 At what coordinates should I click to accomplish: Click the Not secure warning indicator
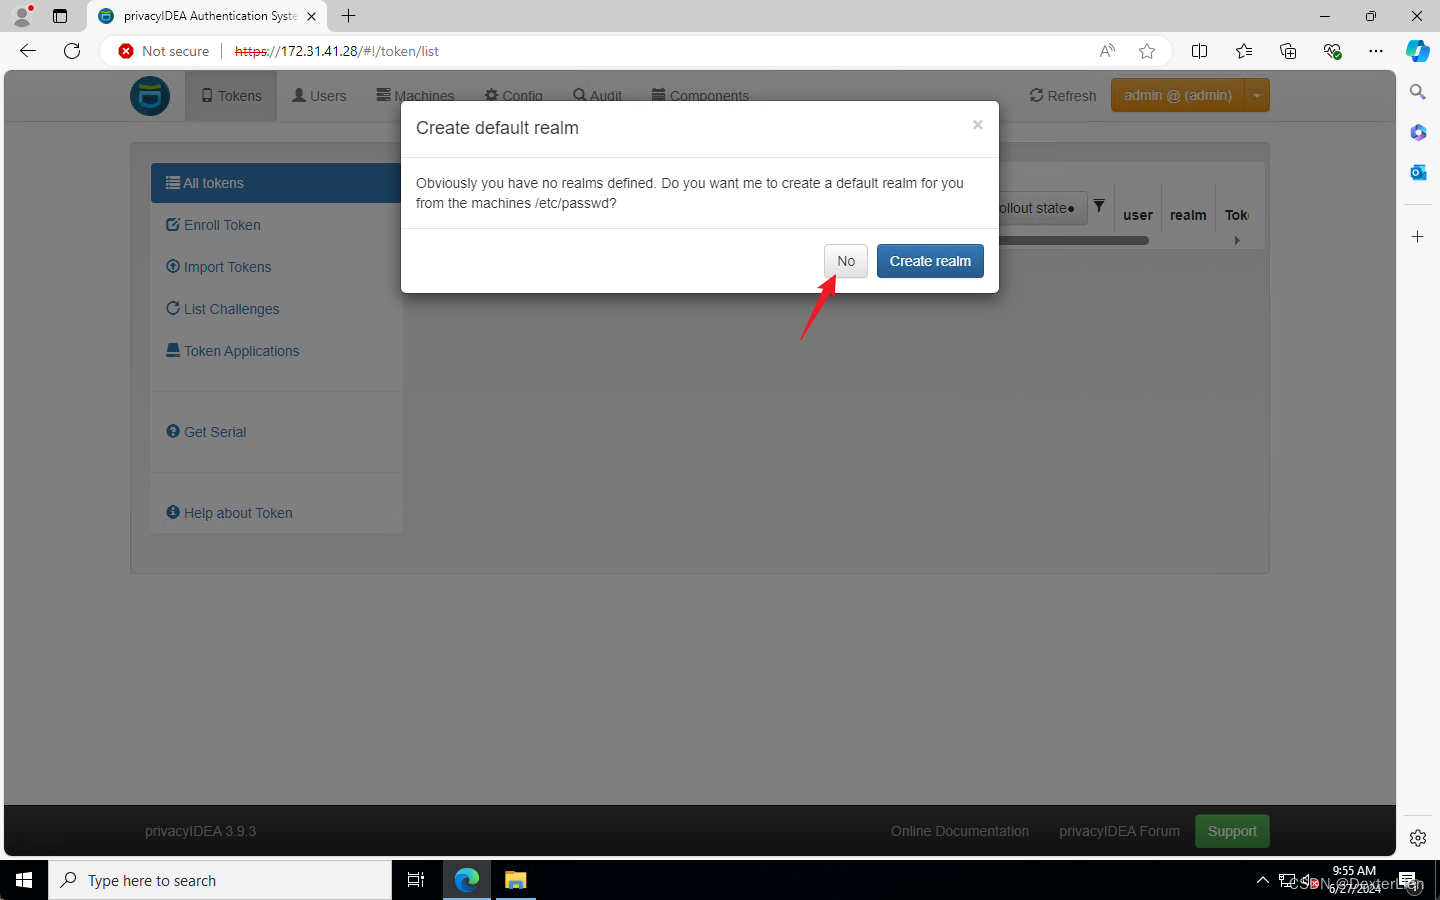tap(164, 51)
